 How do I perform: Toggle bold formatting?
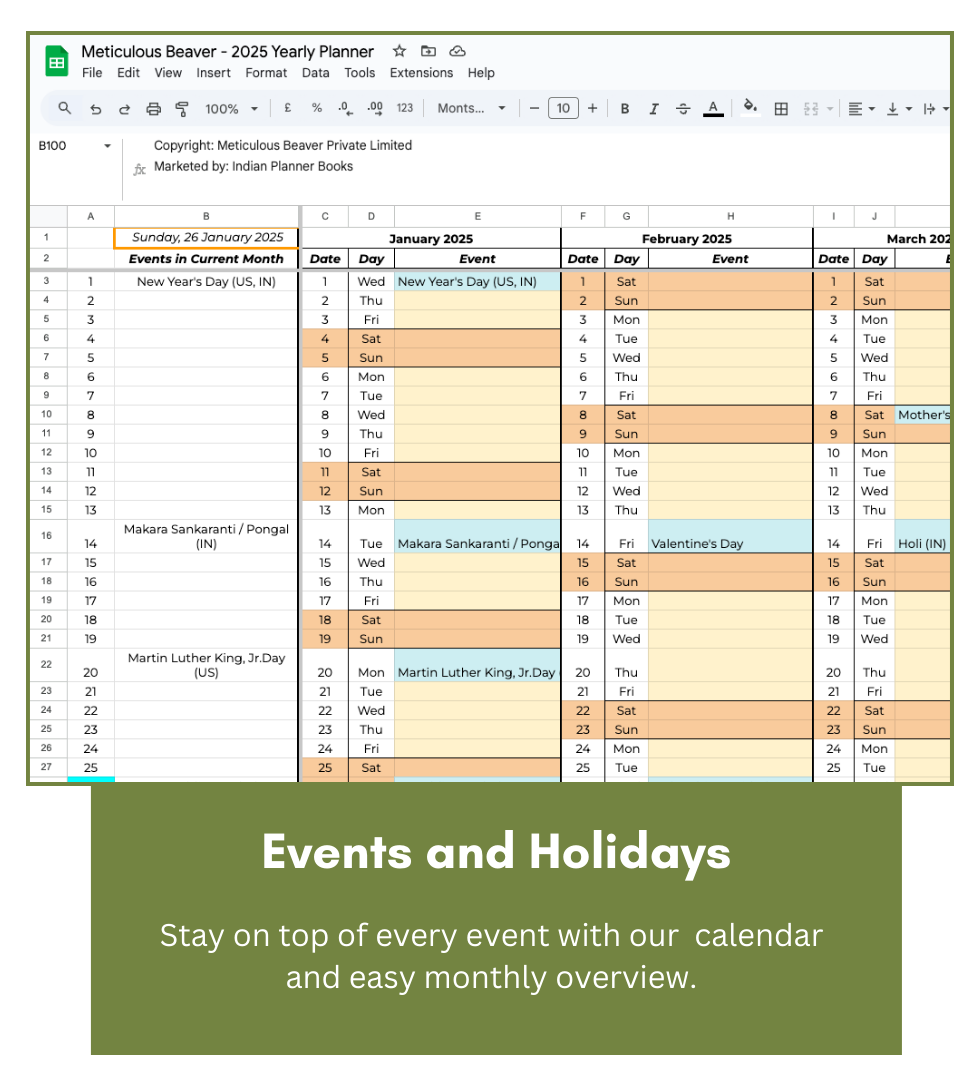(625, 109)
